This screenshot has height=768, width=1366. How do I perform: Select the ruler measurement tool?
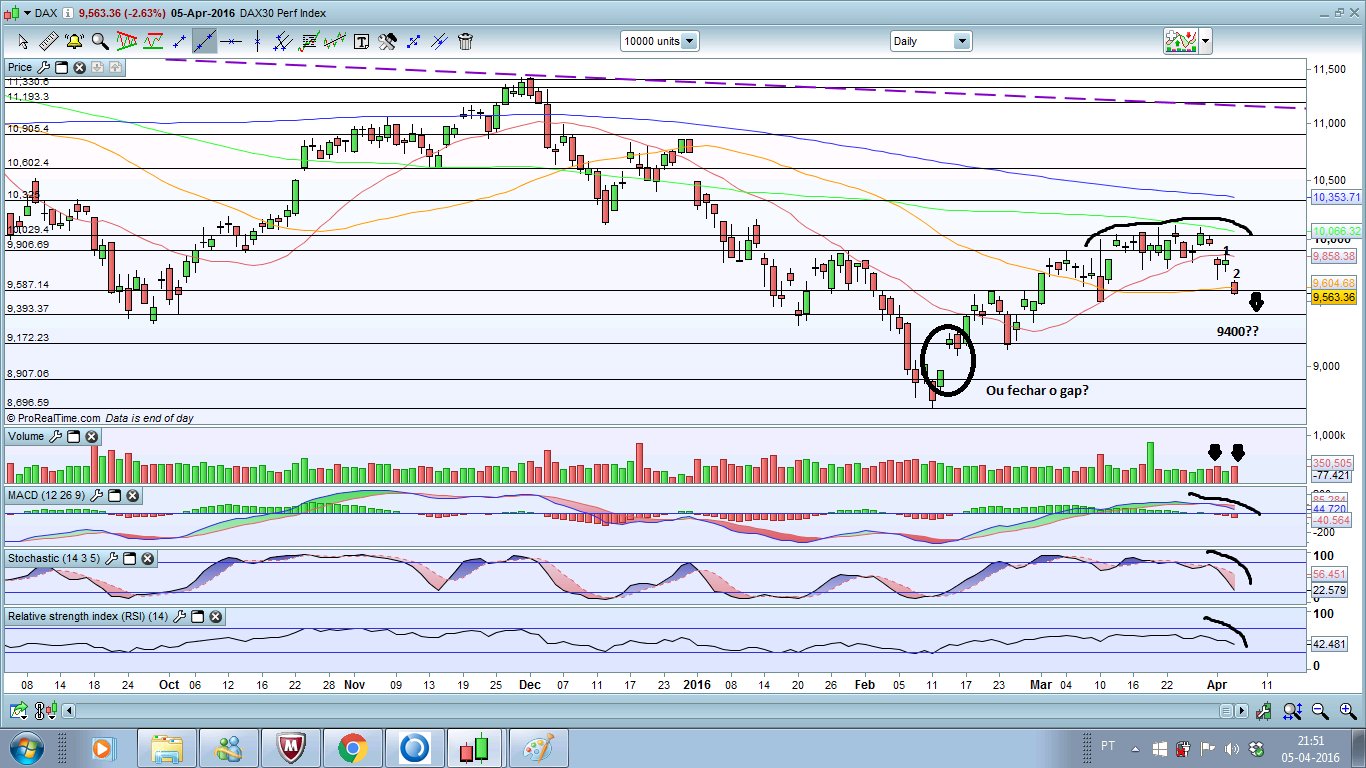pyautogui.click(x=48, y=41)
